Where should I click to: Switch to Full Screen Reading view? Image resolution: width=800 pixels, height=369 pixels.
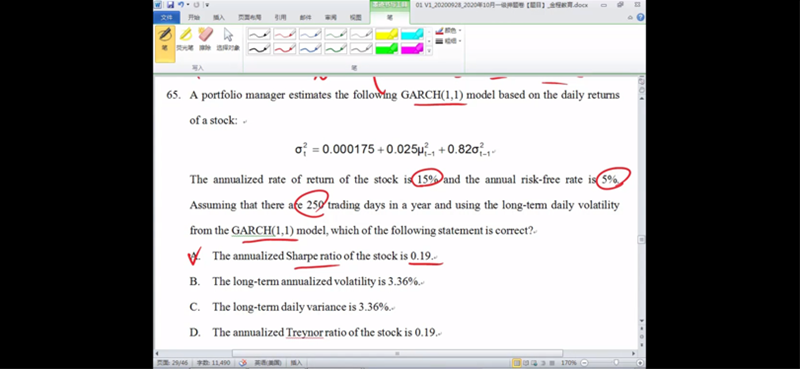point(526,363)
